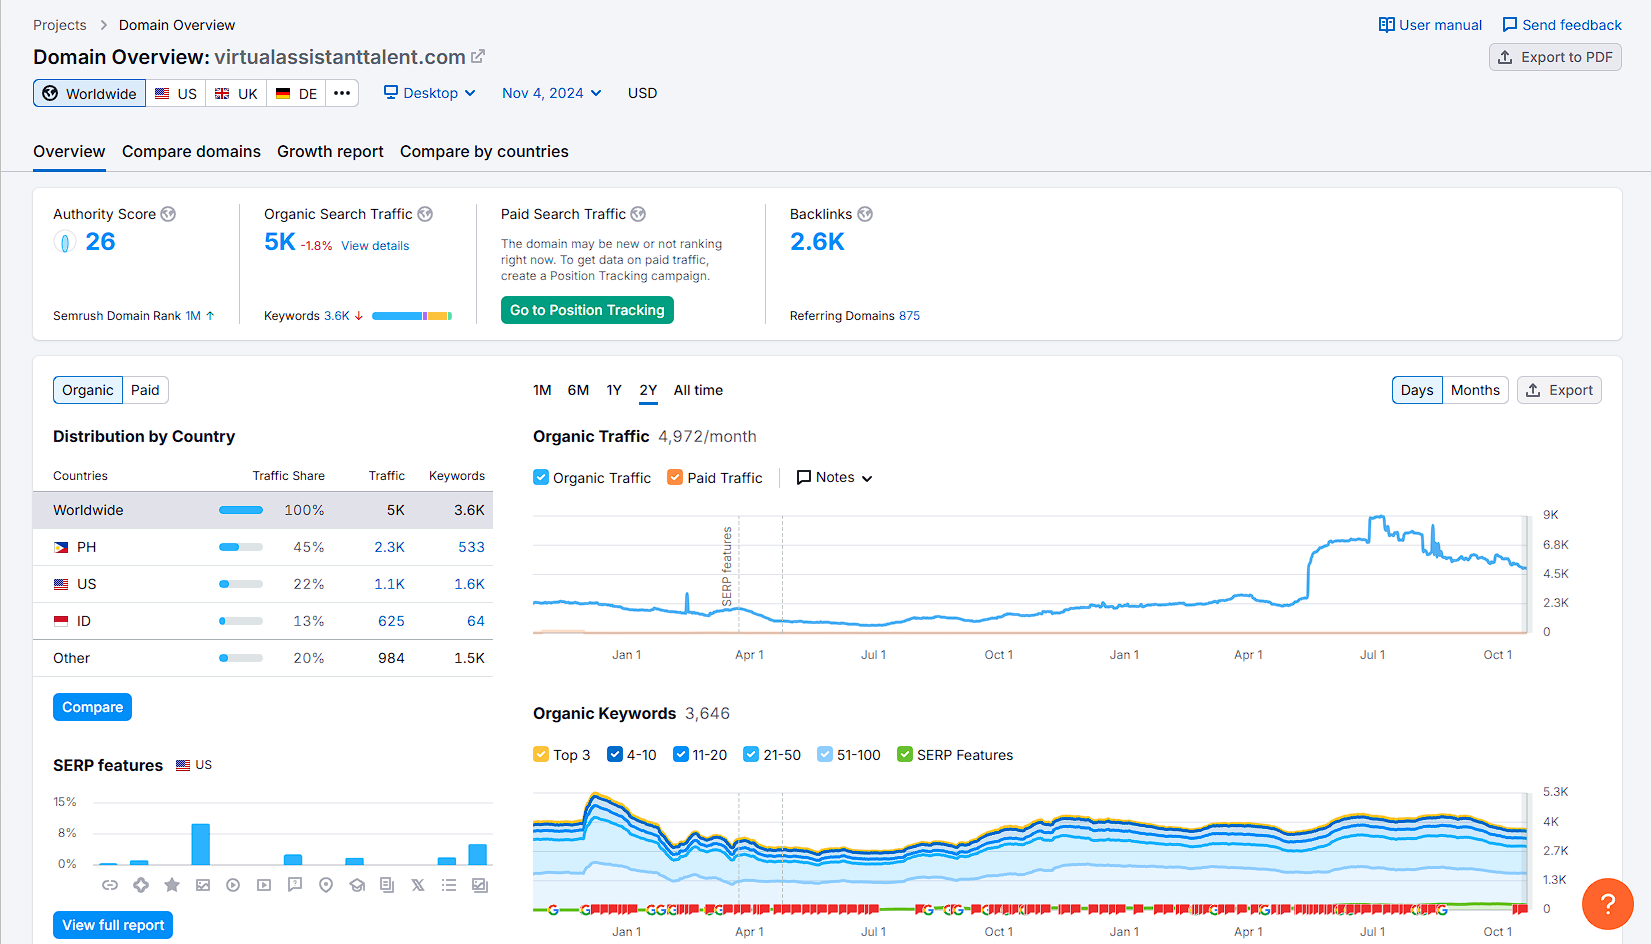Viewport: 1651px width, 944px height.
Task: Toggle the 4-10 keywords checkbox
Action: pos(615,755)
